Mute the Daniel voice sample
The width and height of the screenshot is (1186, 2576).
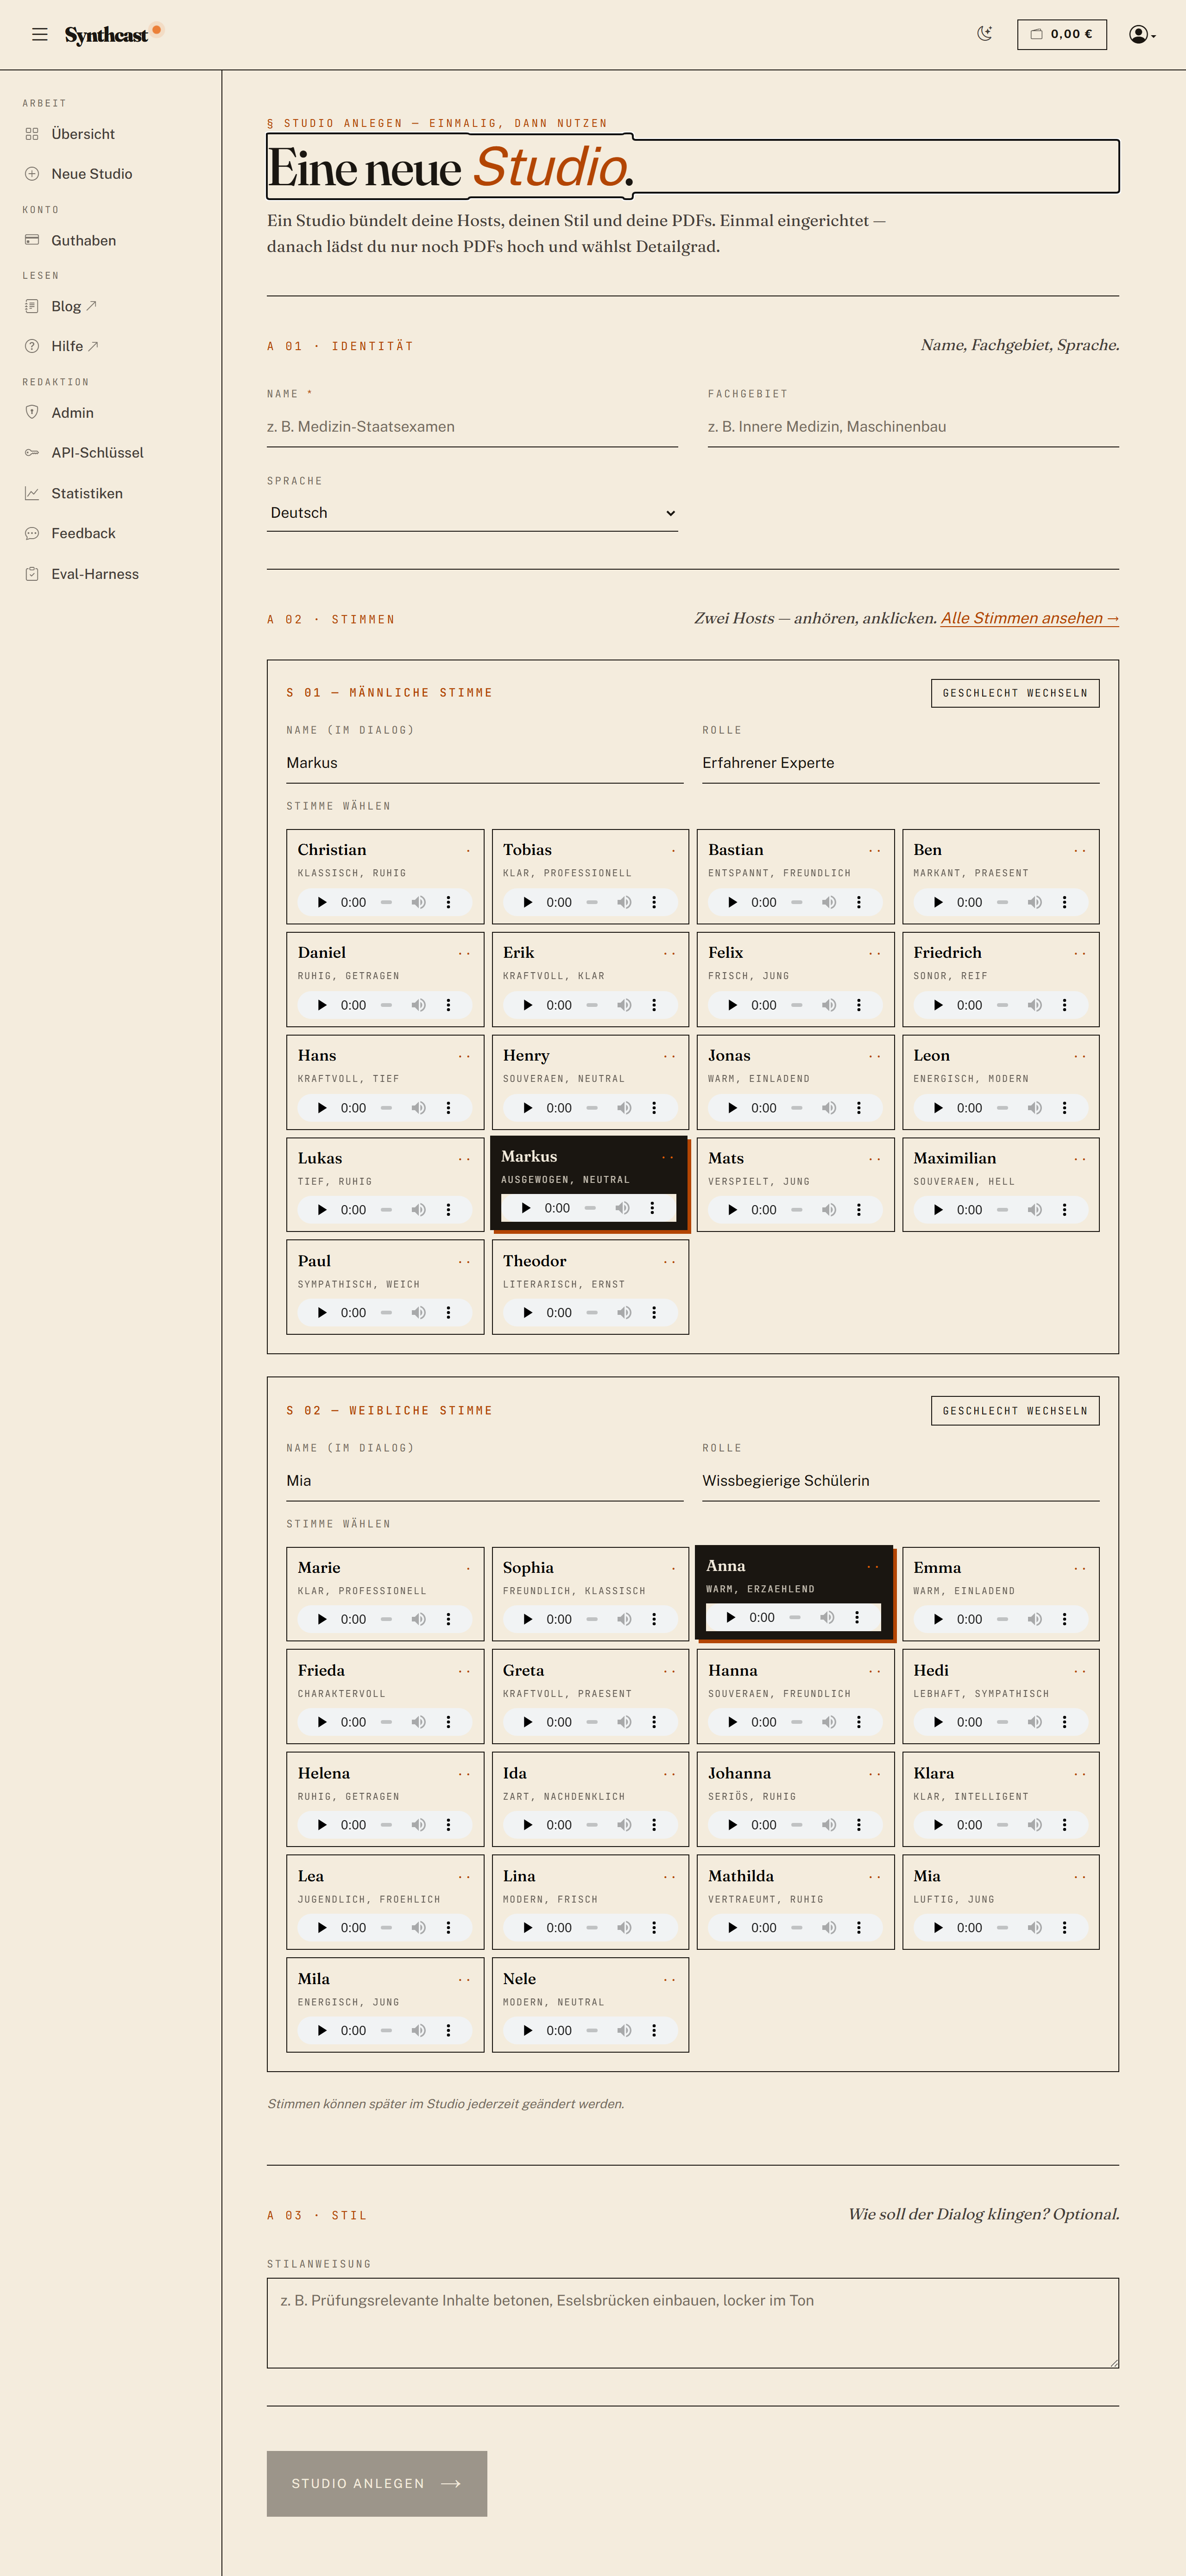(x=419, y=1006)
